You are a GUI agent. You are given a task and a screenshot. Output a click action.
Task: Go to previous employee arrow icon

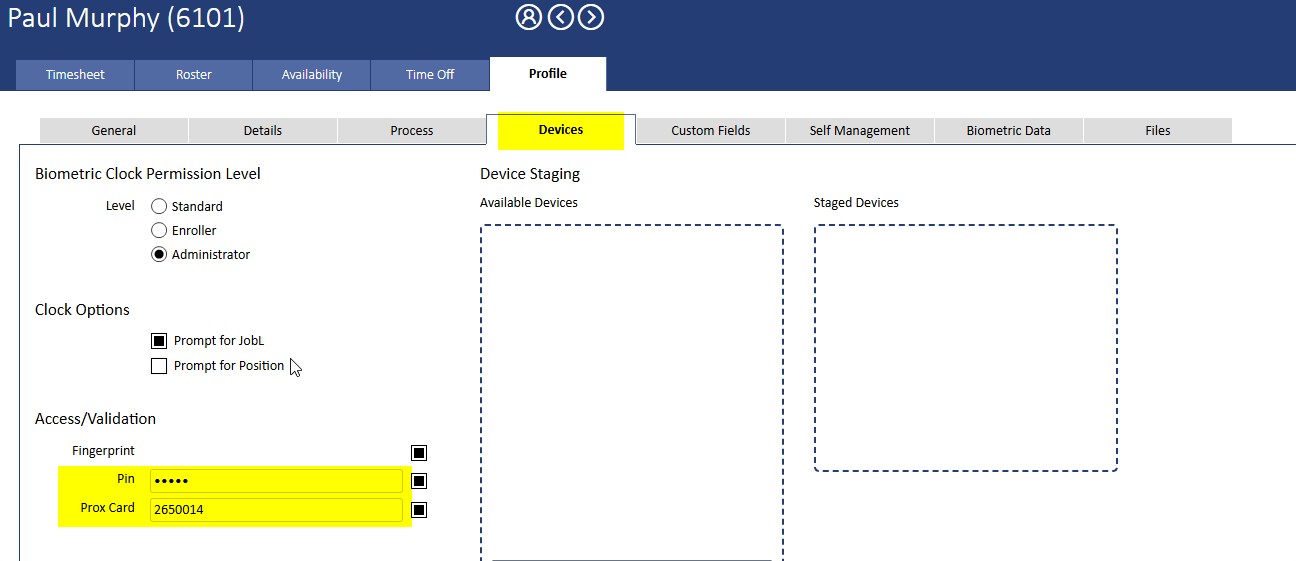pyautogui.click(x=560, y=17)
